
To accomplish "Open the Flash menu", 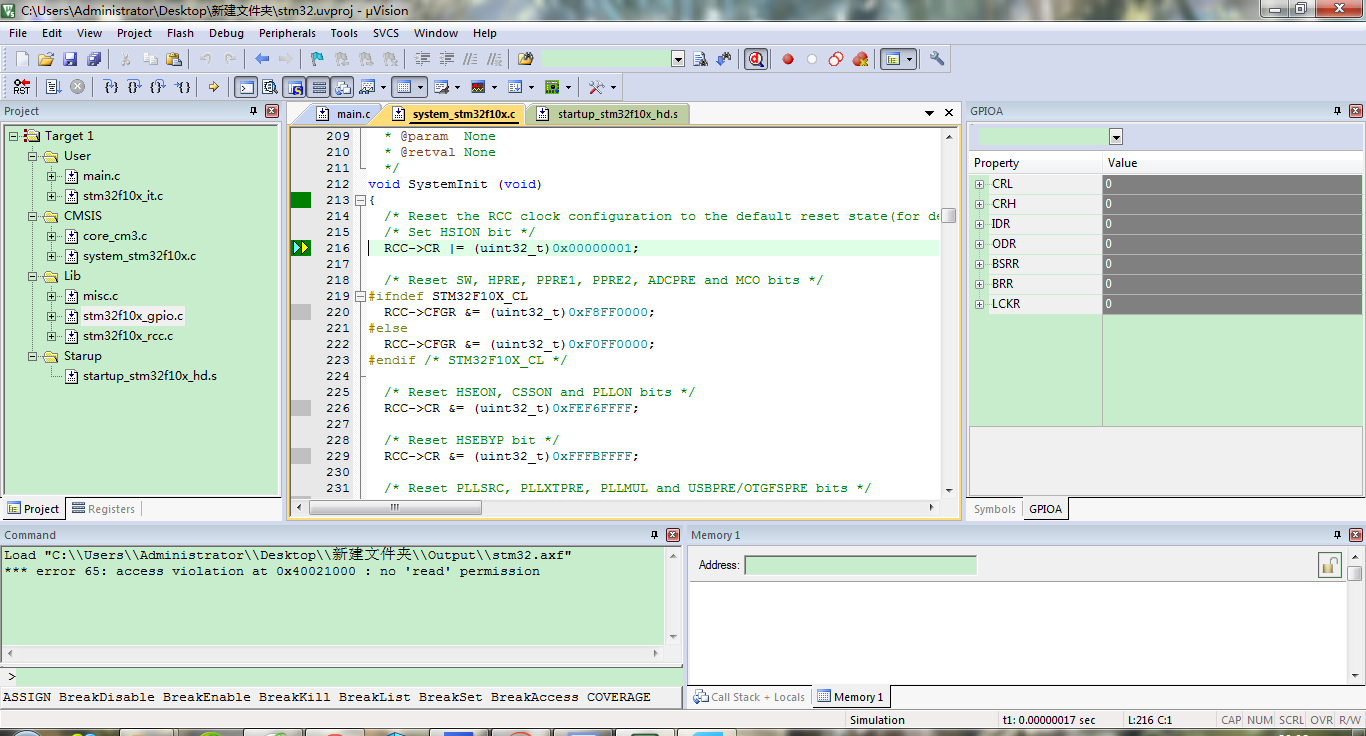I will coord(180,33).
